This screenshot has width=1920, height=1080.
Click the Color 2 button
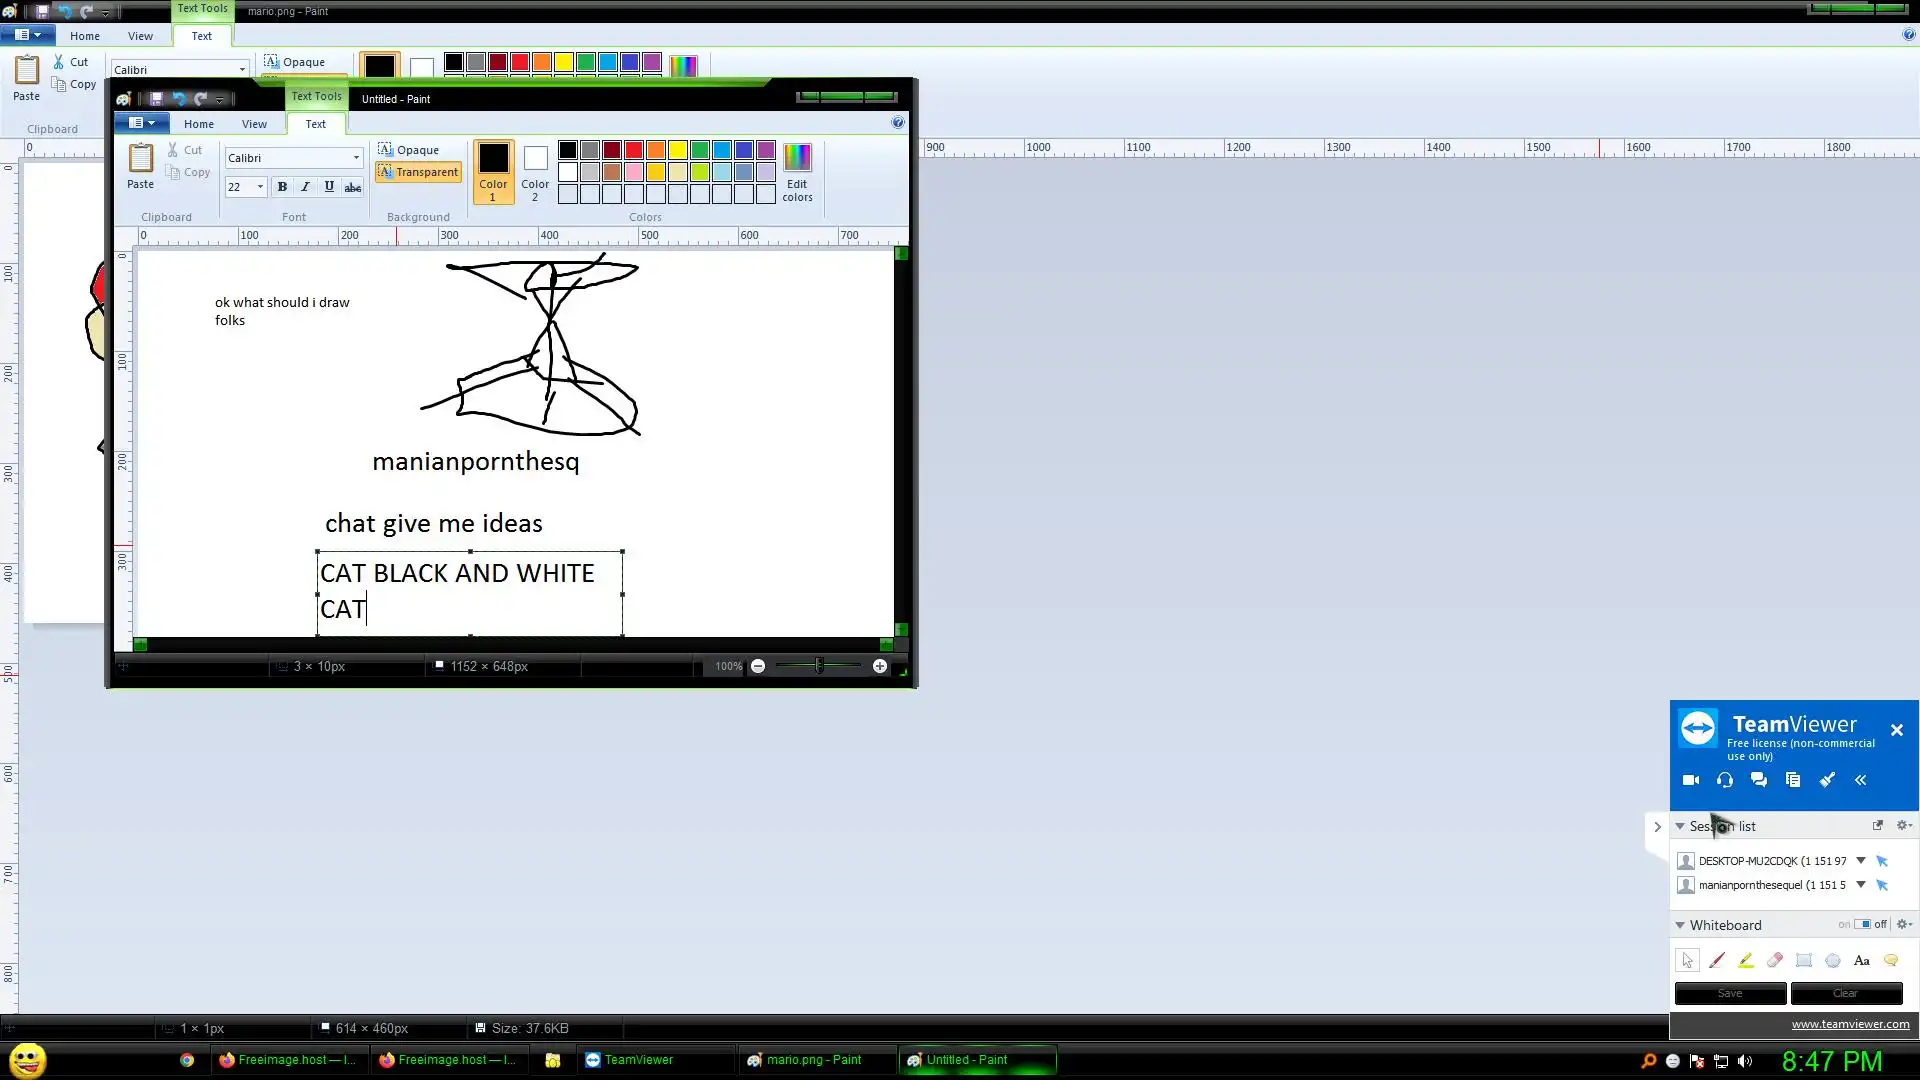[x=535, y=172]
